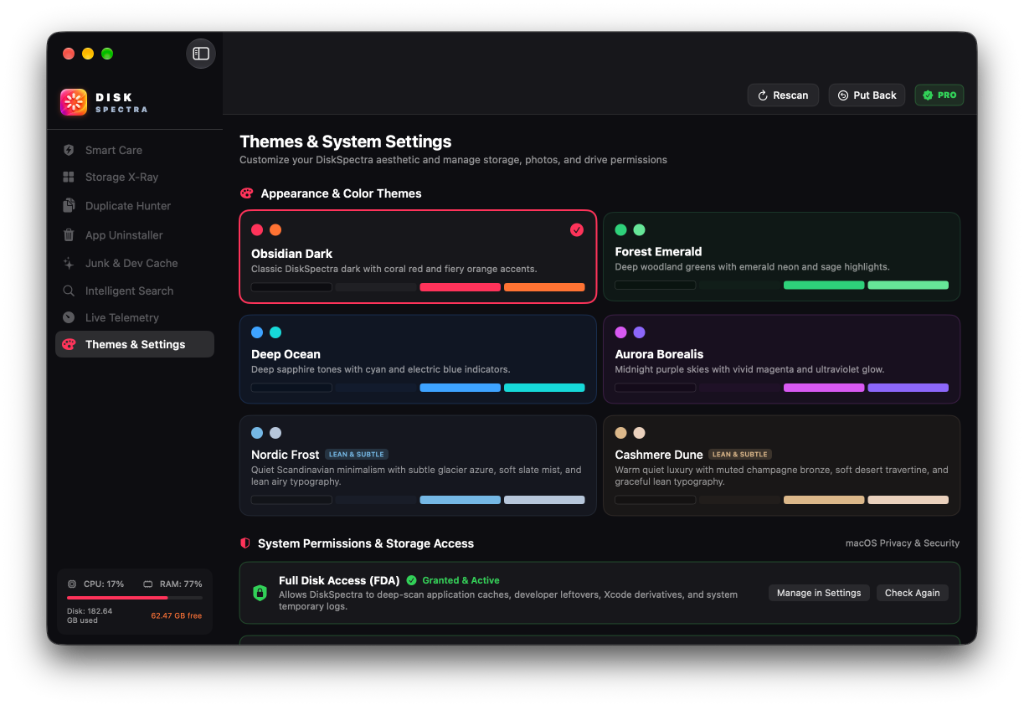This screenshot has height=706, width=1024.
Task: Click the Live Telemetry gauge icon
Action: tap(69, 317)
